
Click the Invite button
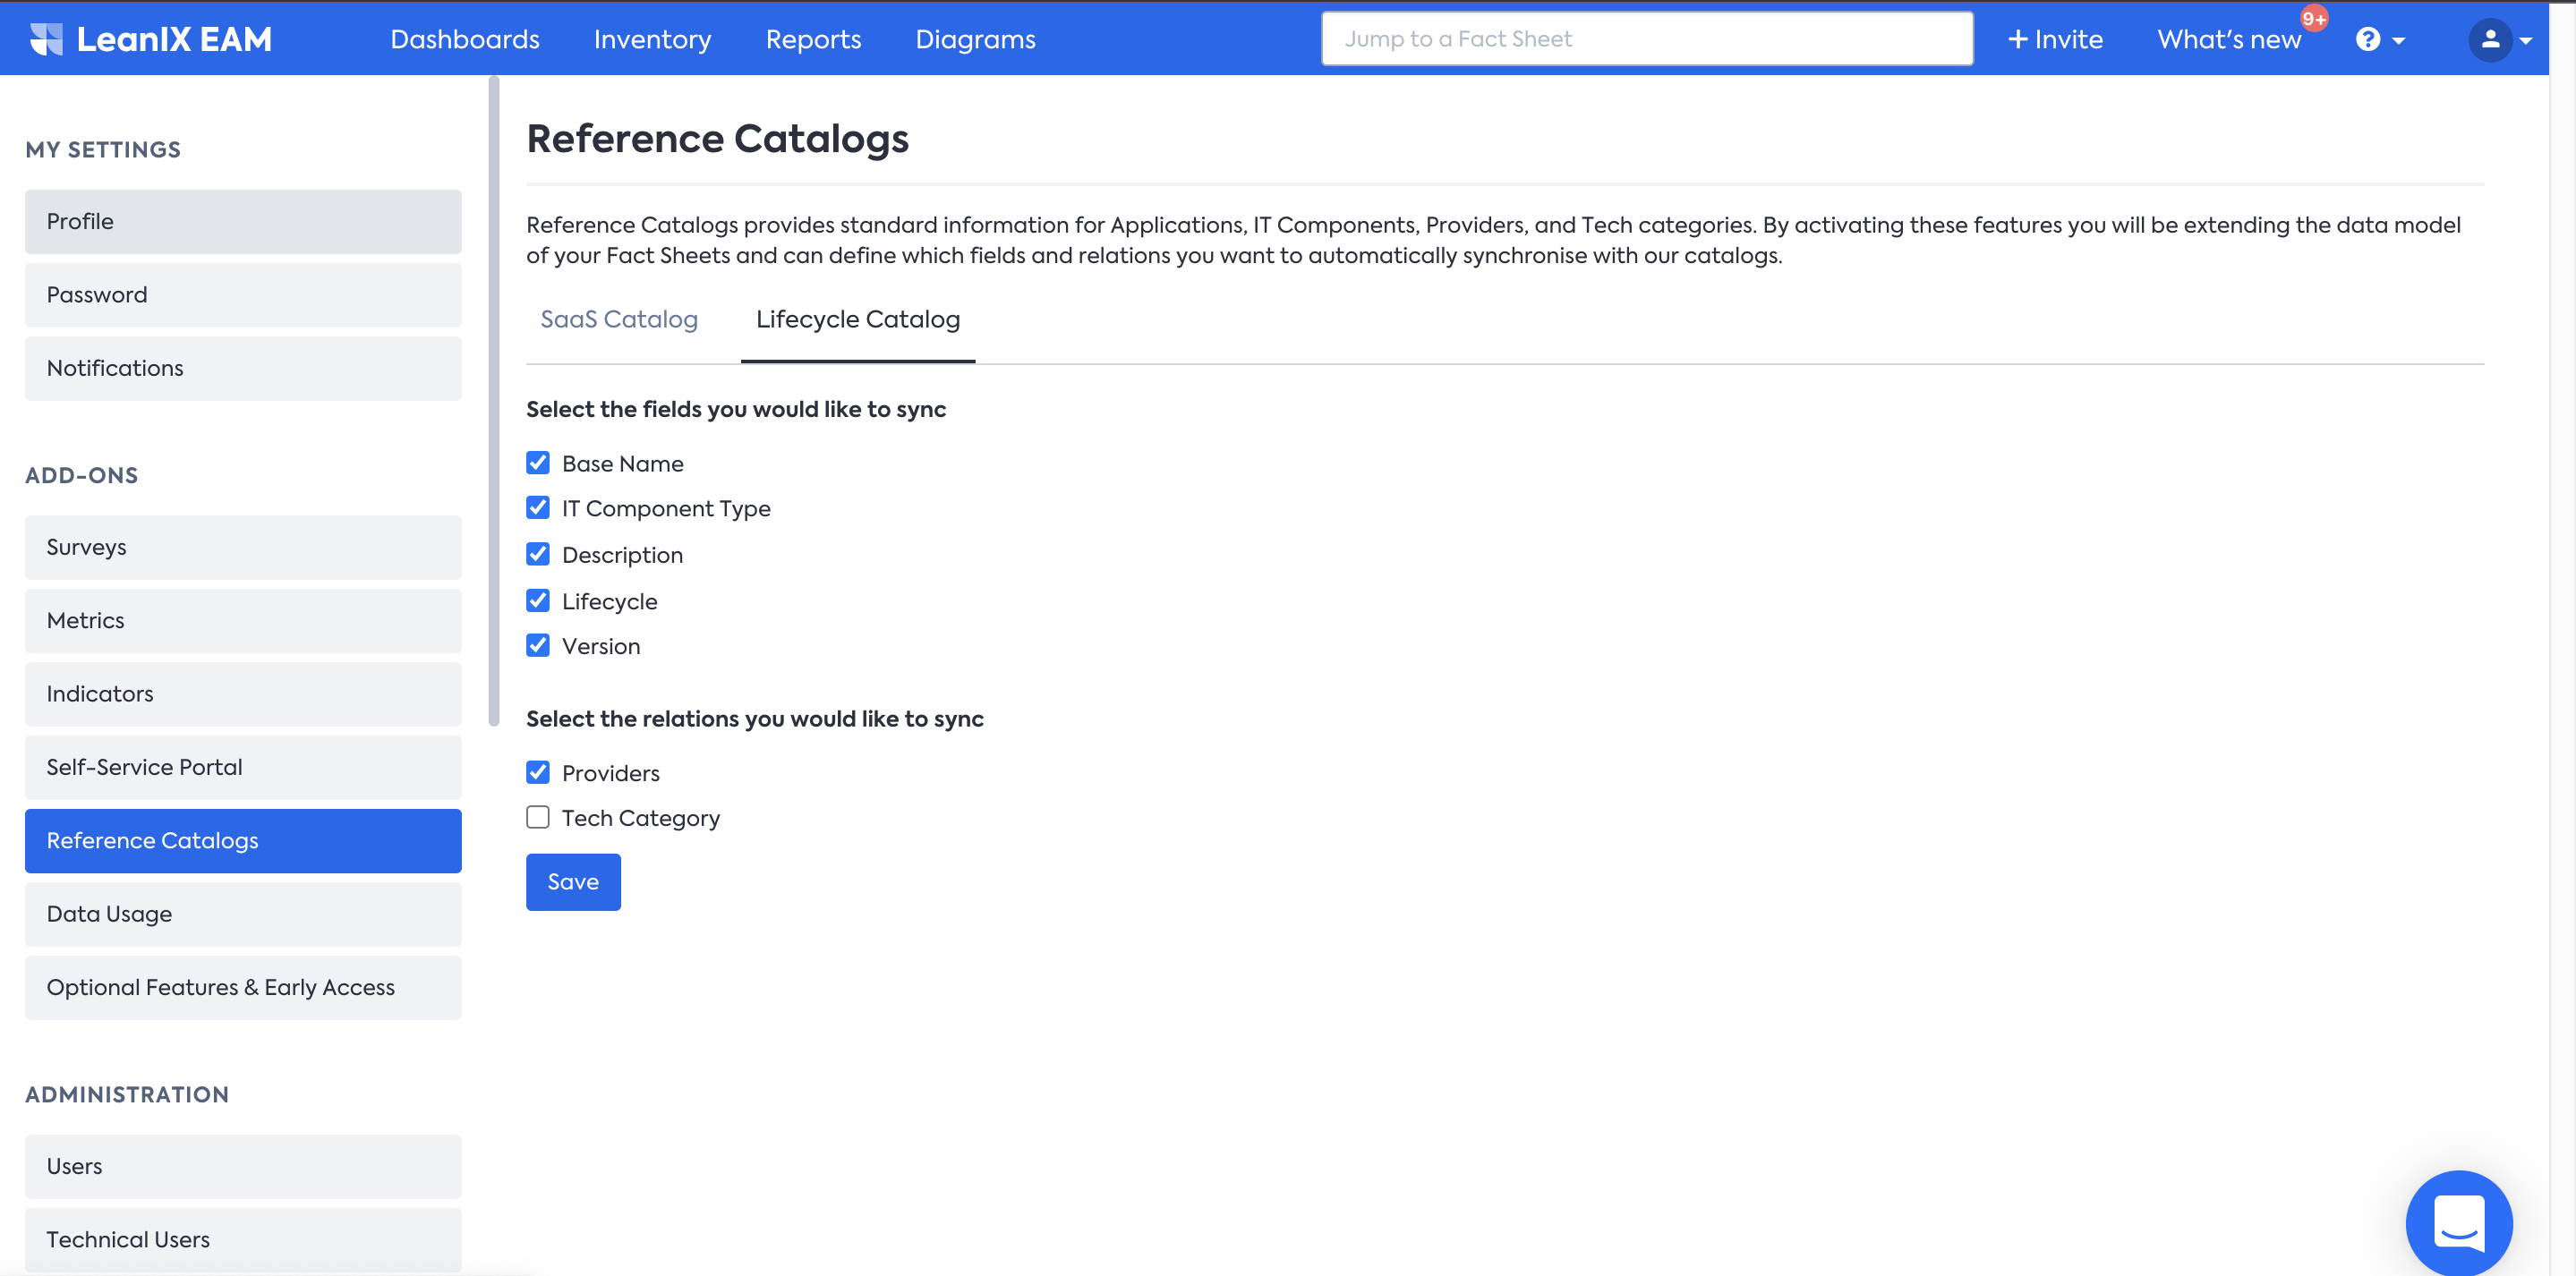pos(2055,39)
